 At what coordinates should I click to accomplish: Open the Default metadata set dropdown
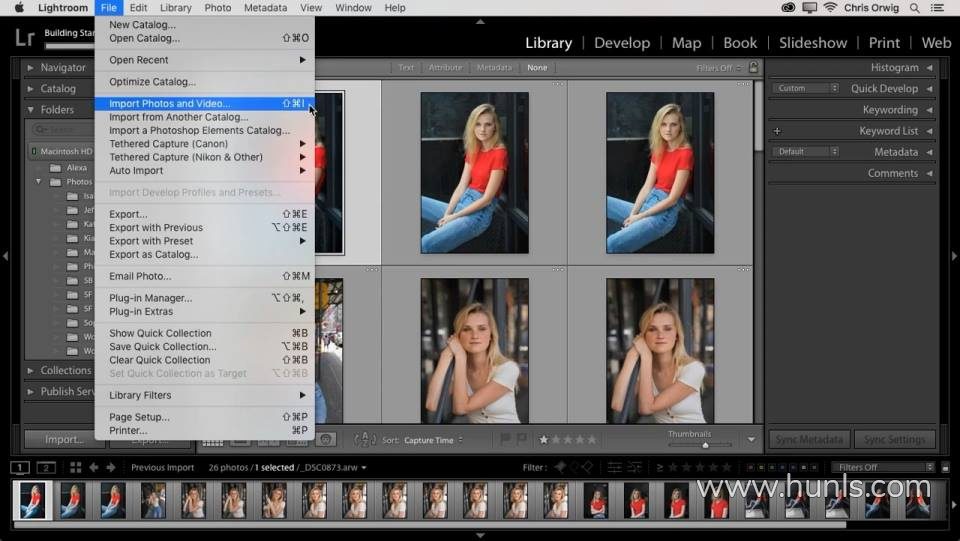[805, 151]
